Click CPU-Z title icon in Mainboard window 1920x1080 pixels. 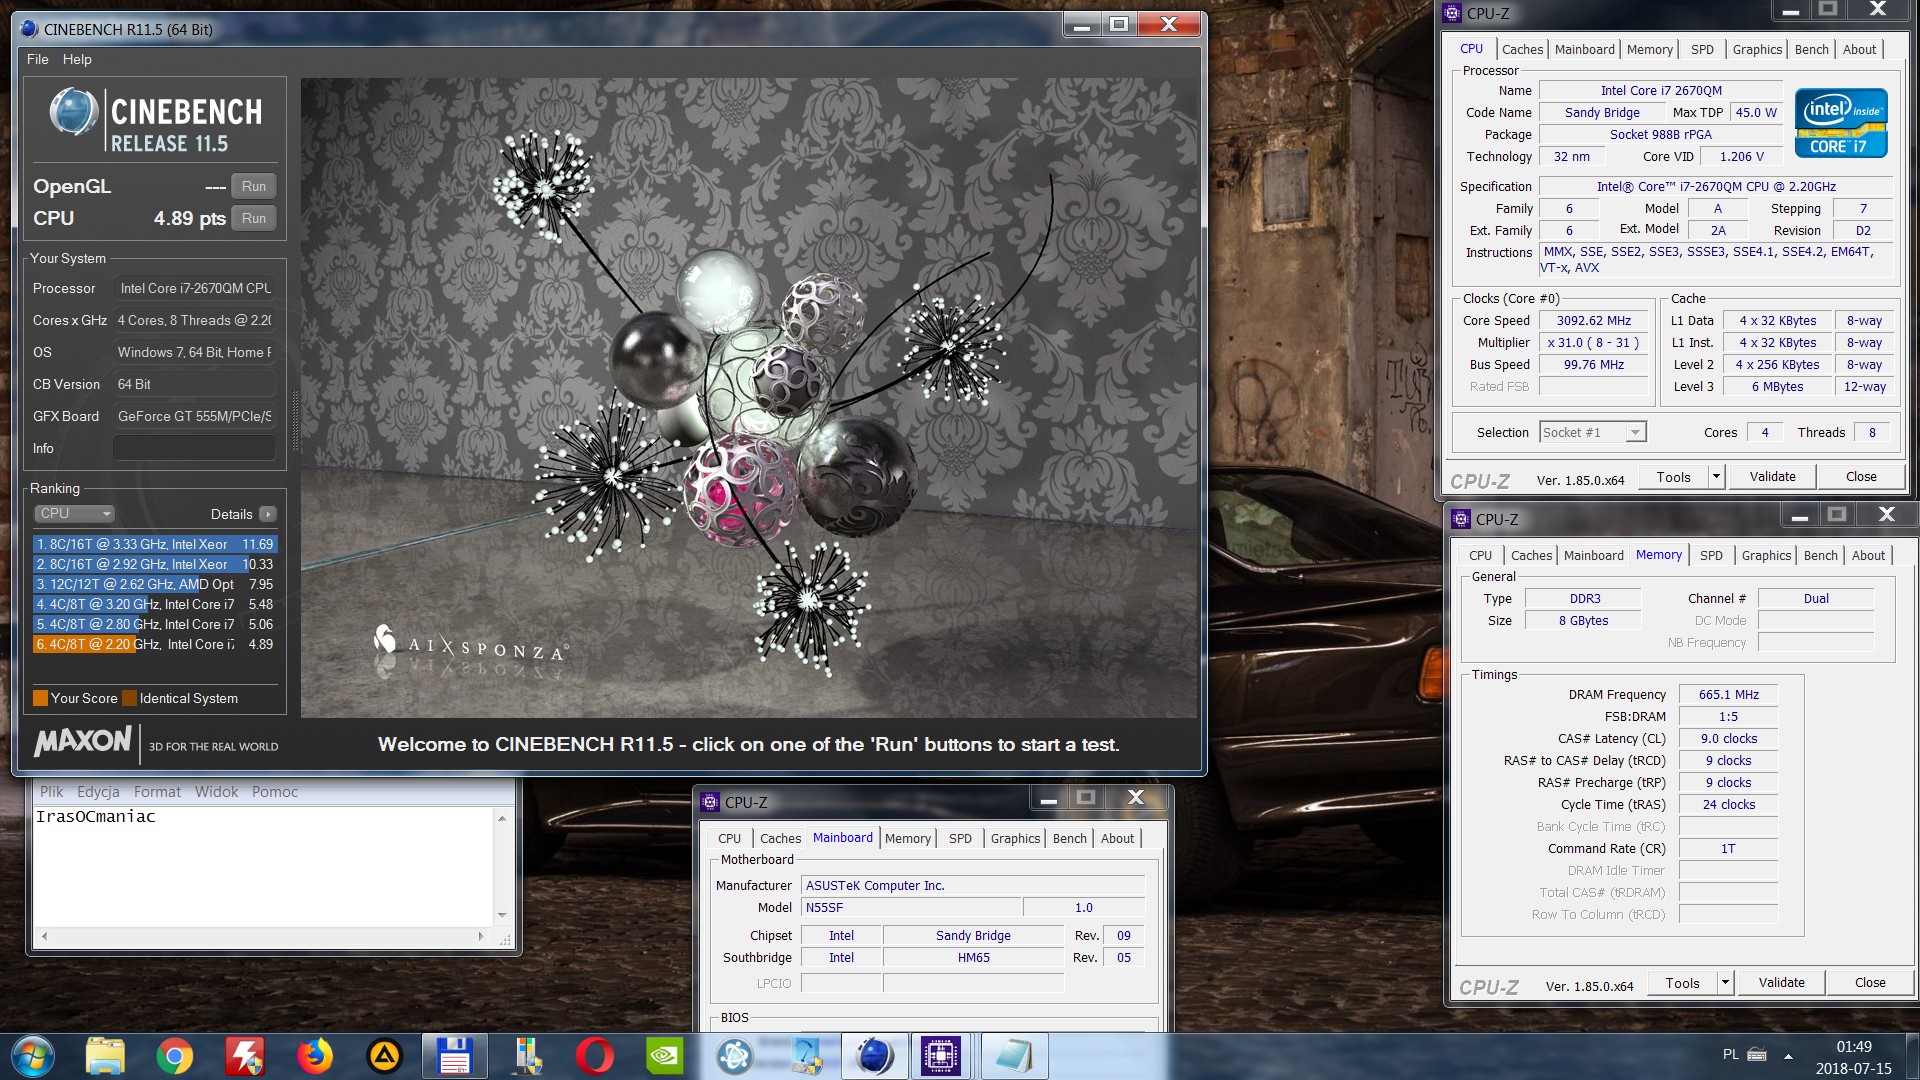(710, 801)
